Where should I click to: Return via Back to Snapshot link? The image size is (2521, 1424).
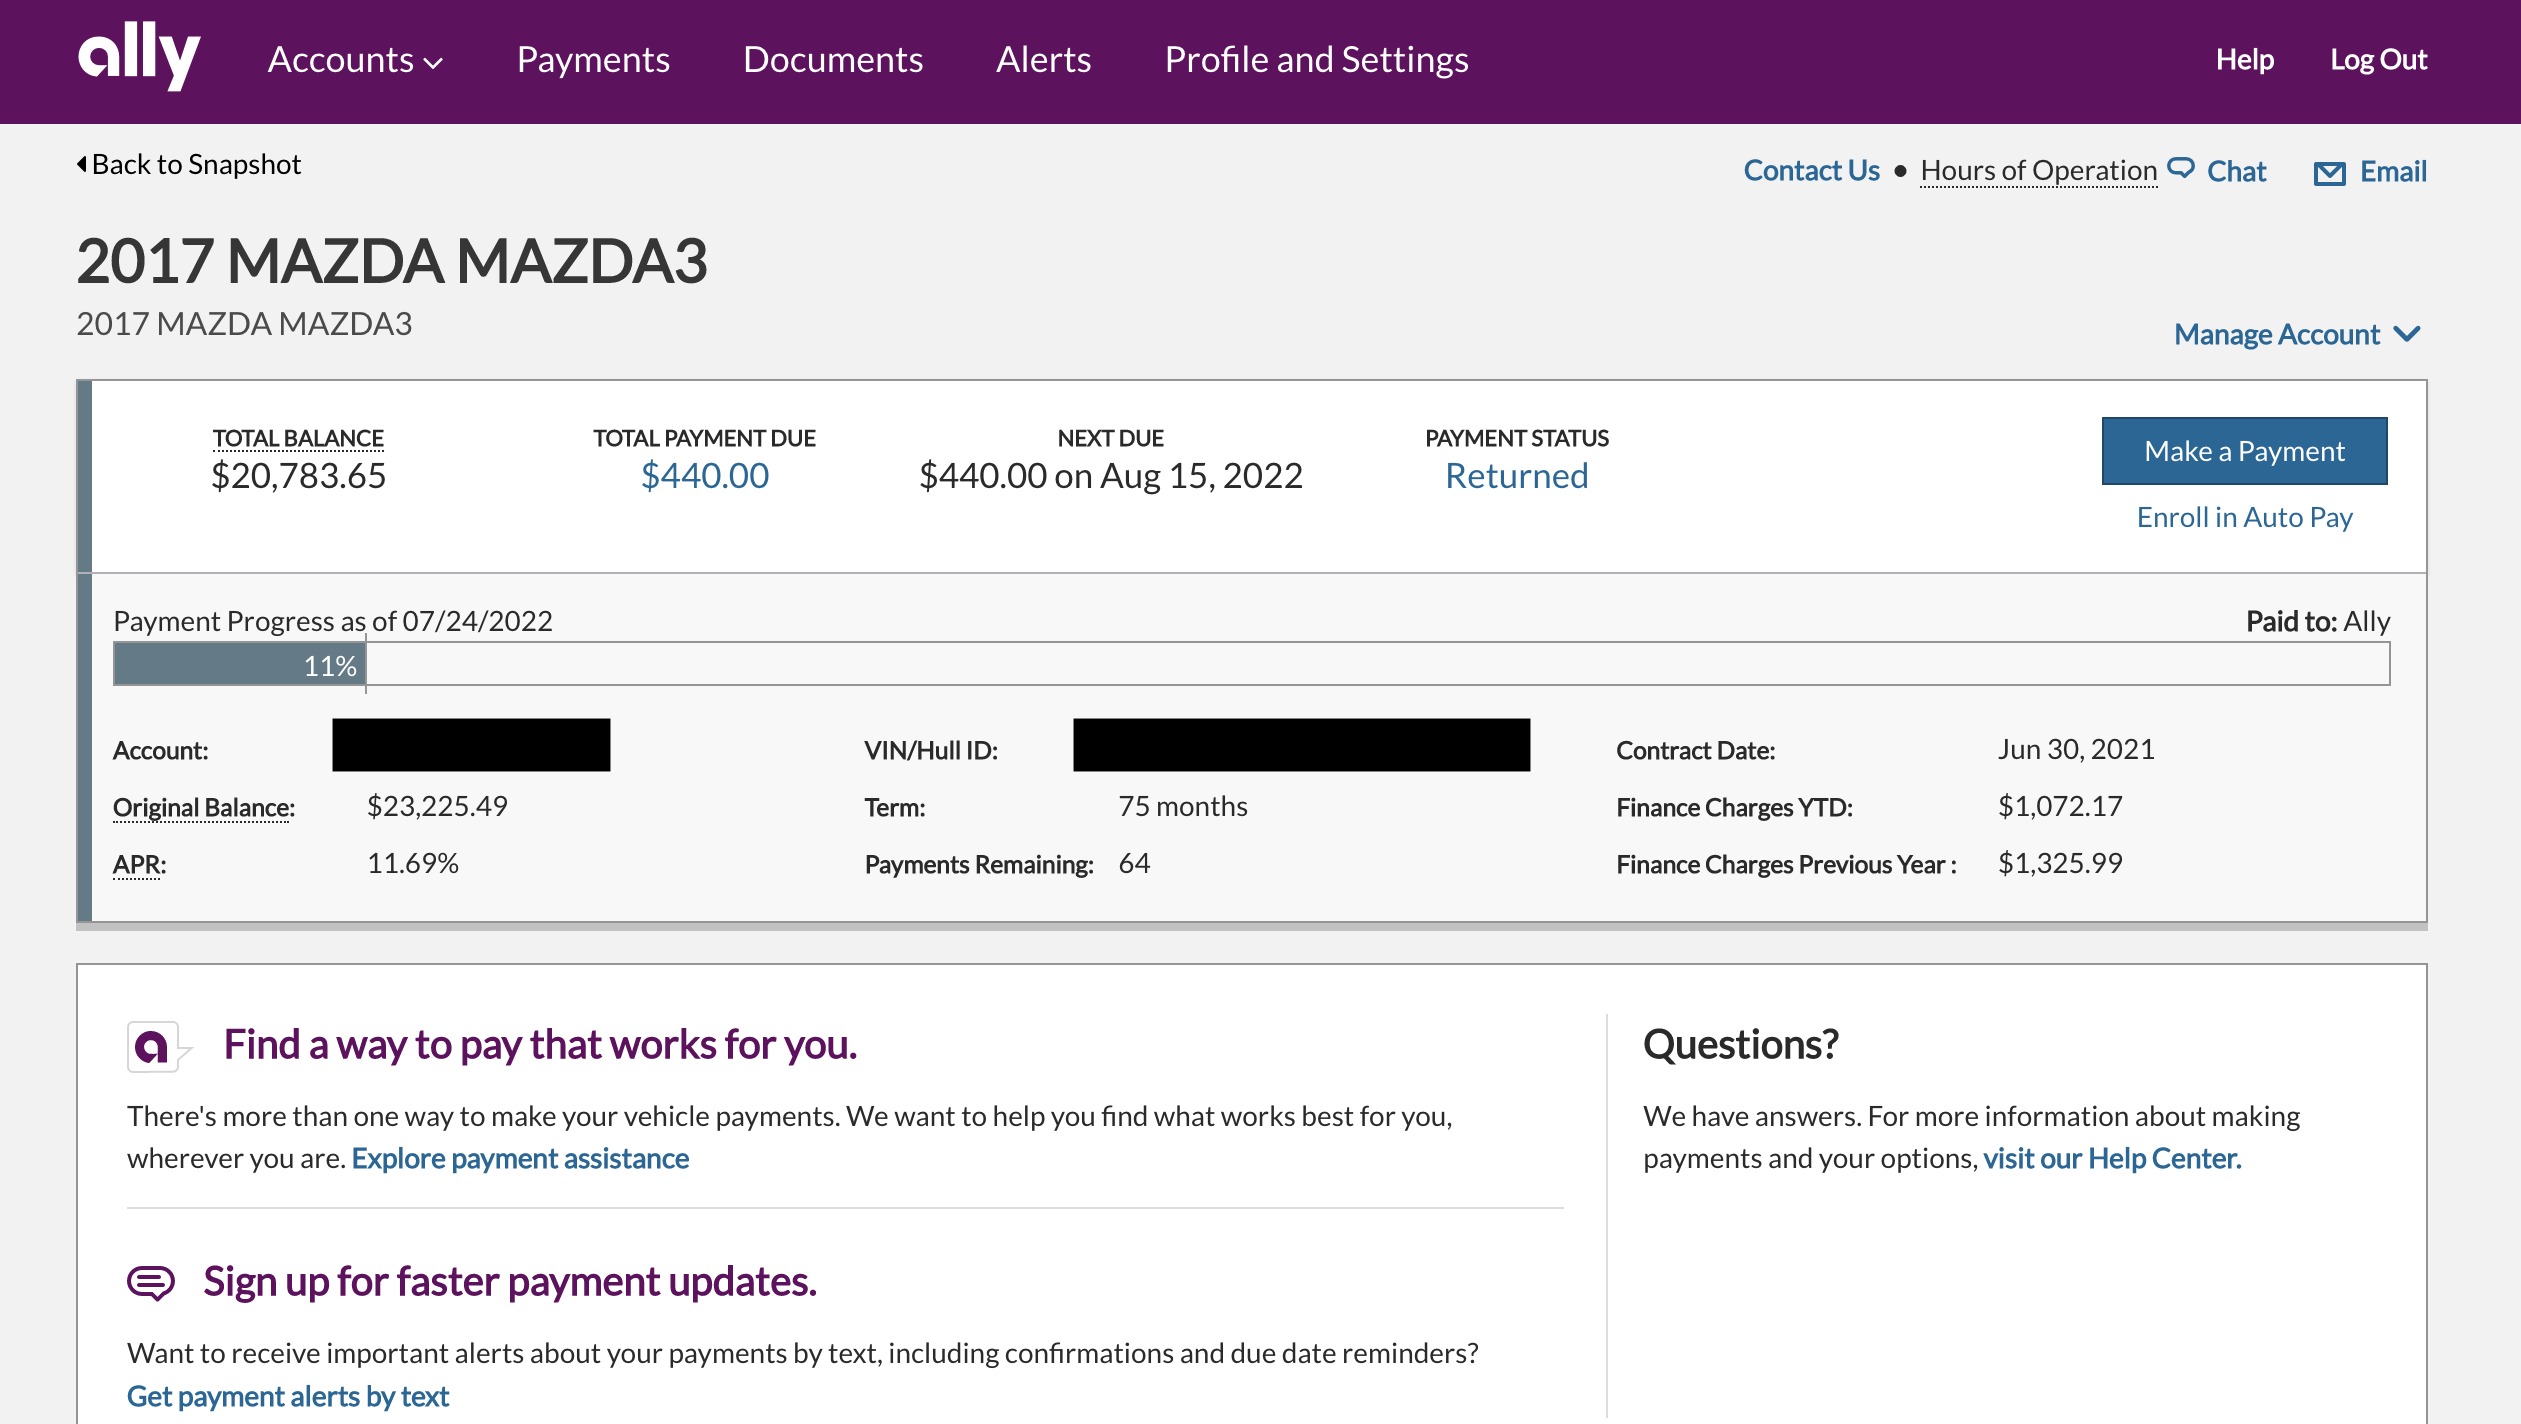(189, 164)
